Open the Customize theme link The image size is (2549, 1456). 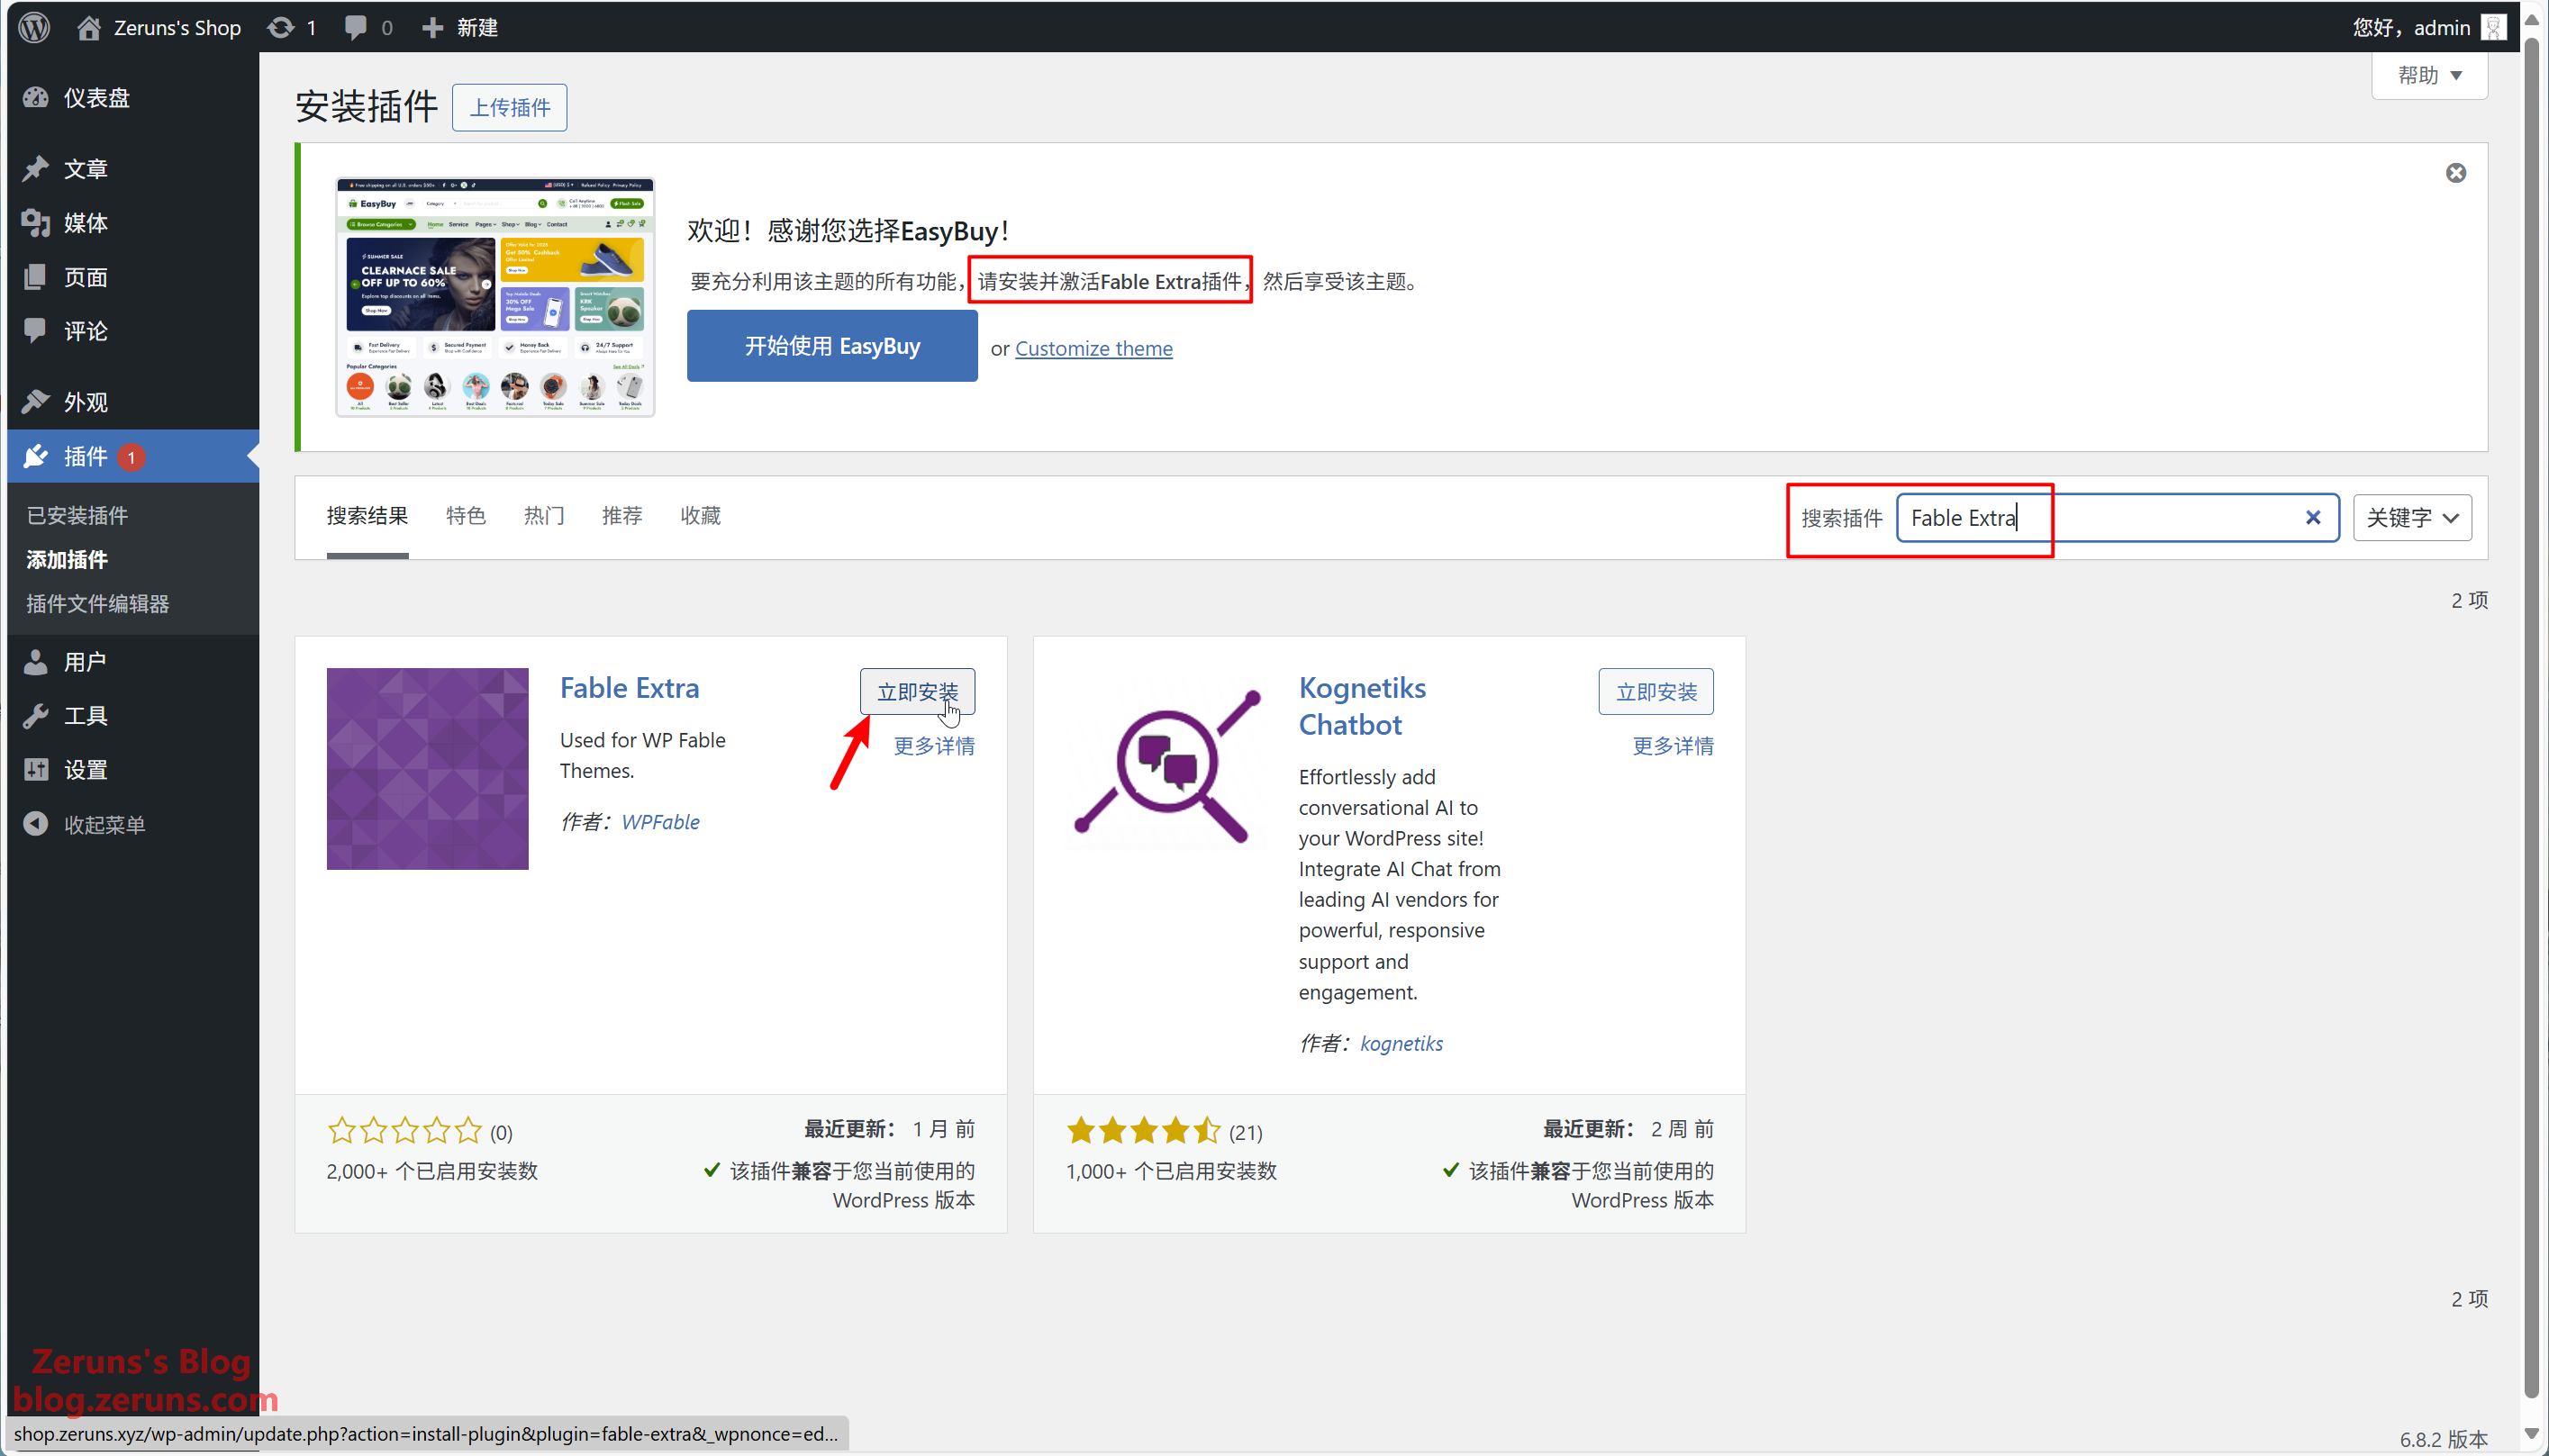1094,349
